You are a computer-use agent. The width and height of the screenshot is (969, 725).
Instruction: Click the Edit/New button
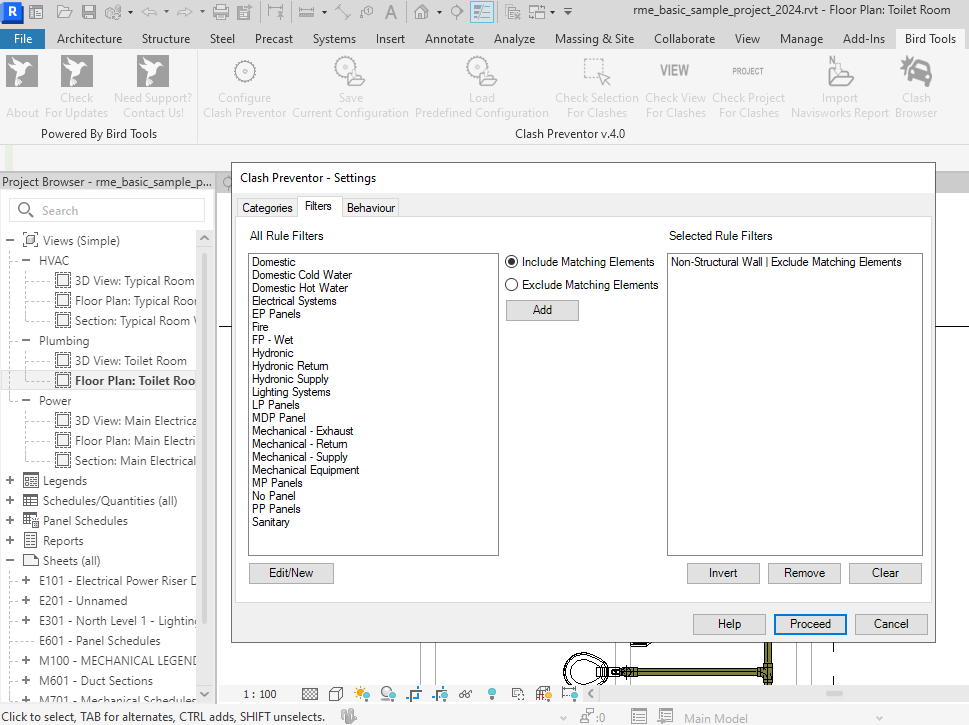[x=291, y=573]
